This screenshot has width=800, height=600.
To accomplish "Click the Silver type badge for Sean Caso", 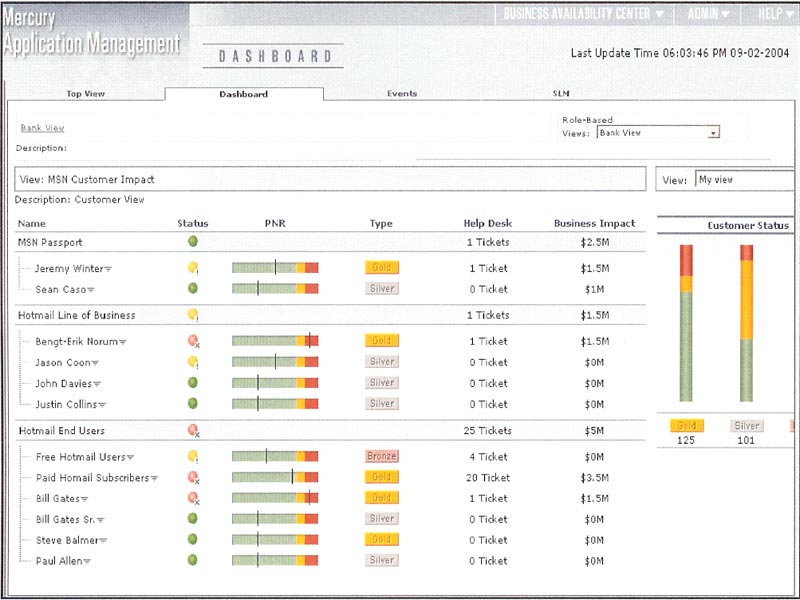I will click(382, 288).
